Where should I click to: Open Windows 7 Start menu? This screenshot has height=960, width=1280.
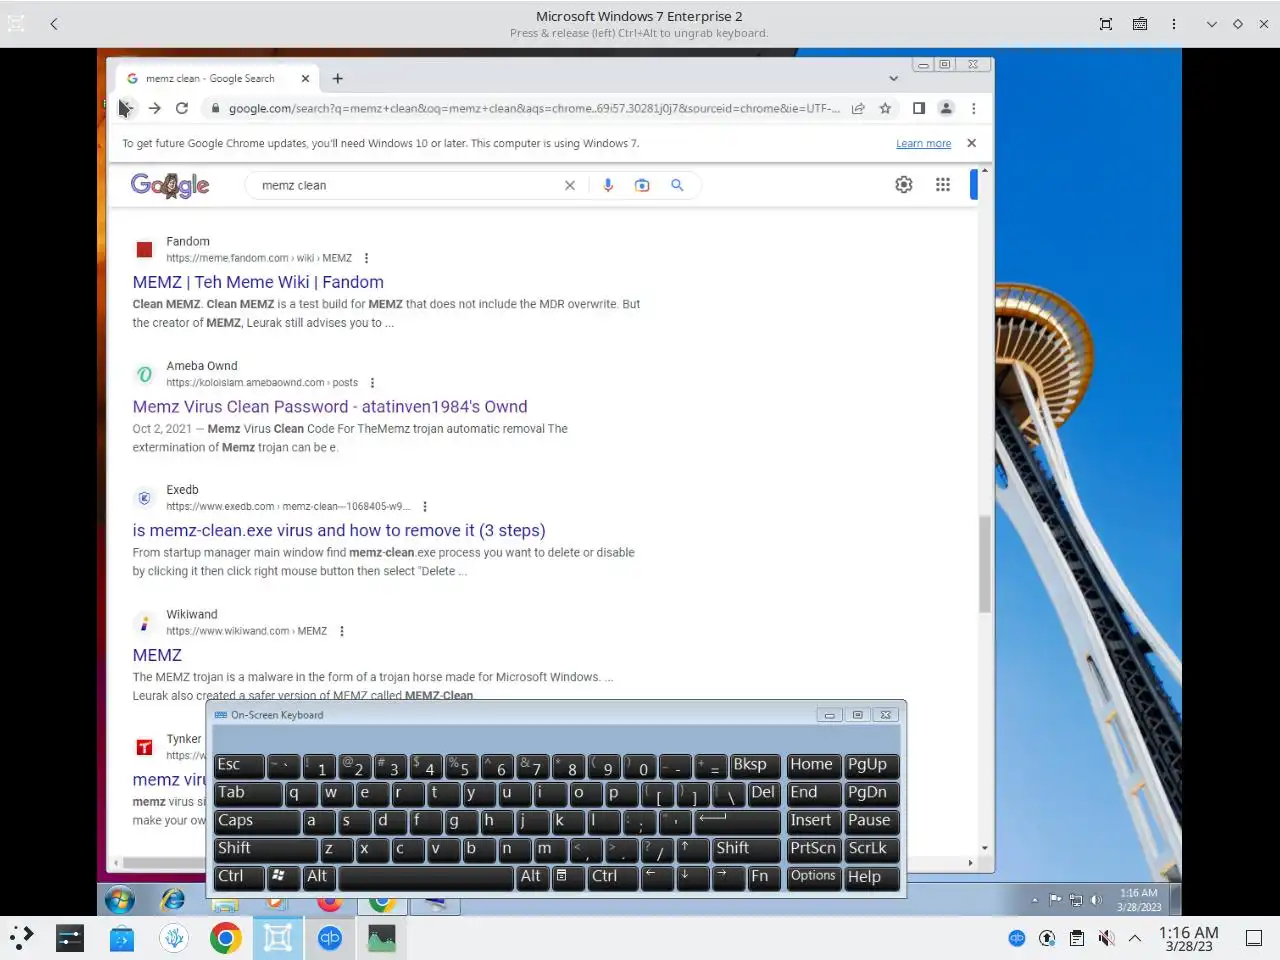(x=119, y=900)
